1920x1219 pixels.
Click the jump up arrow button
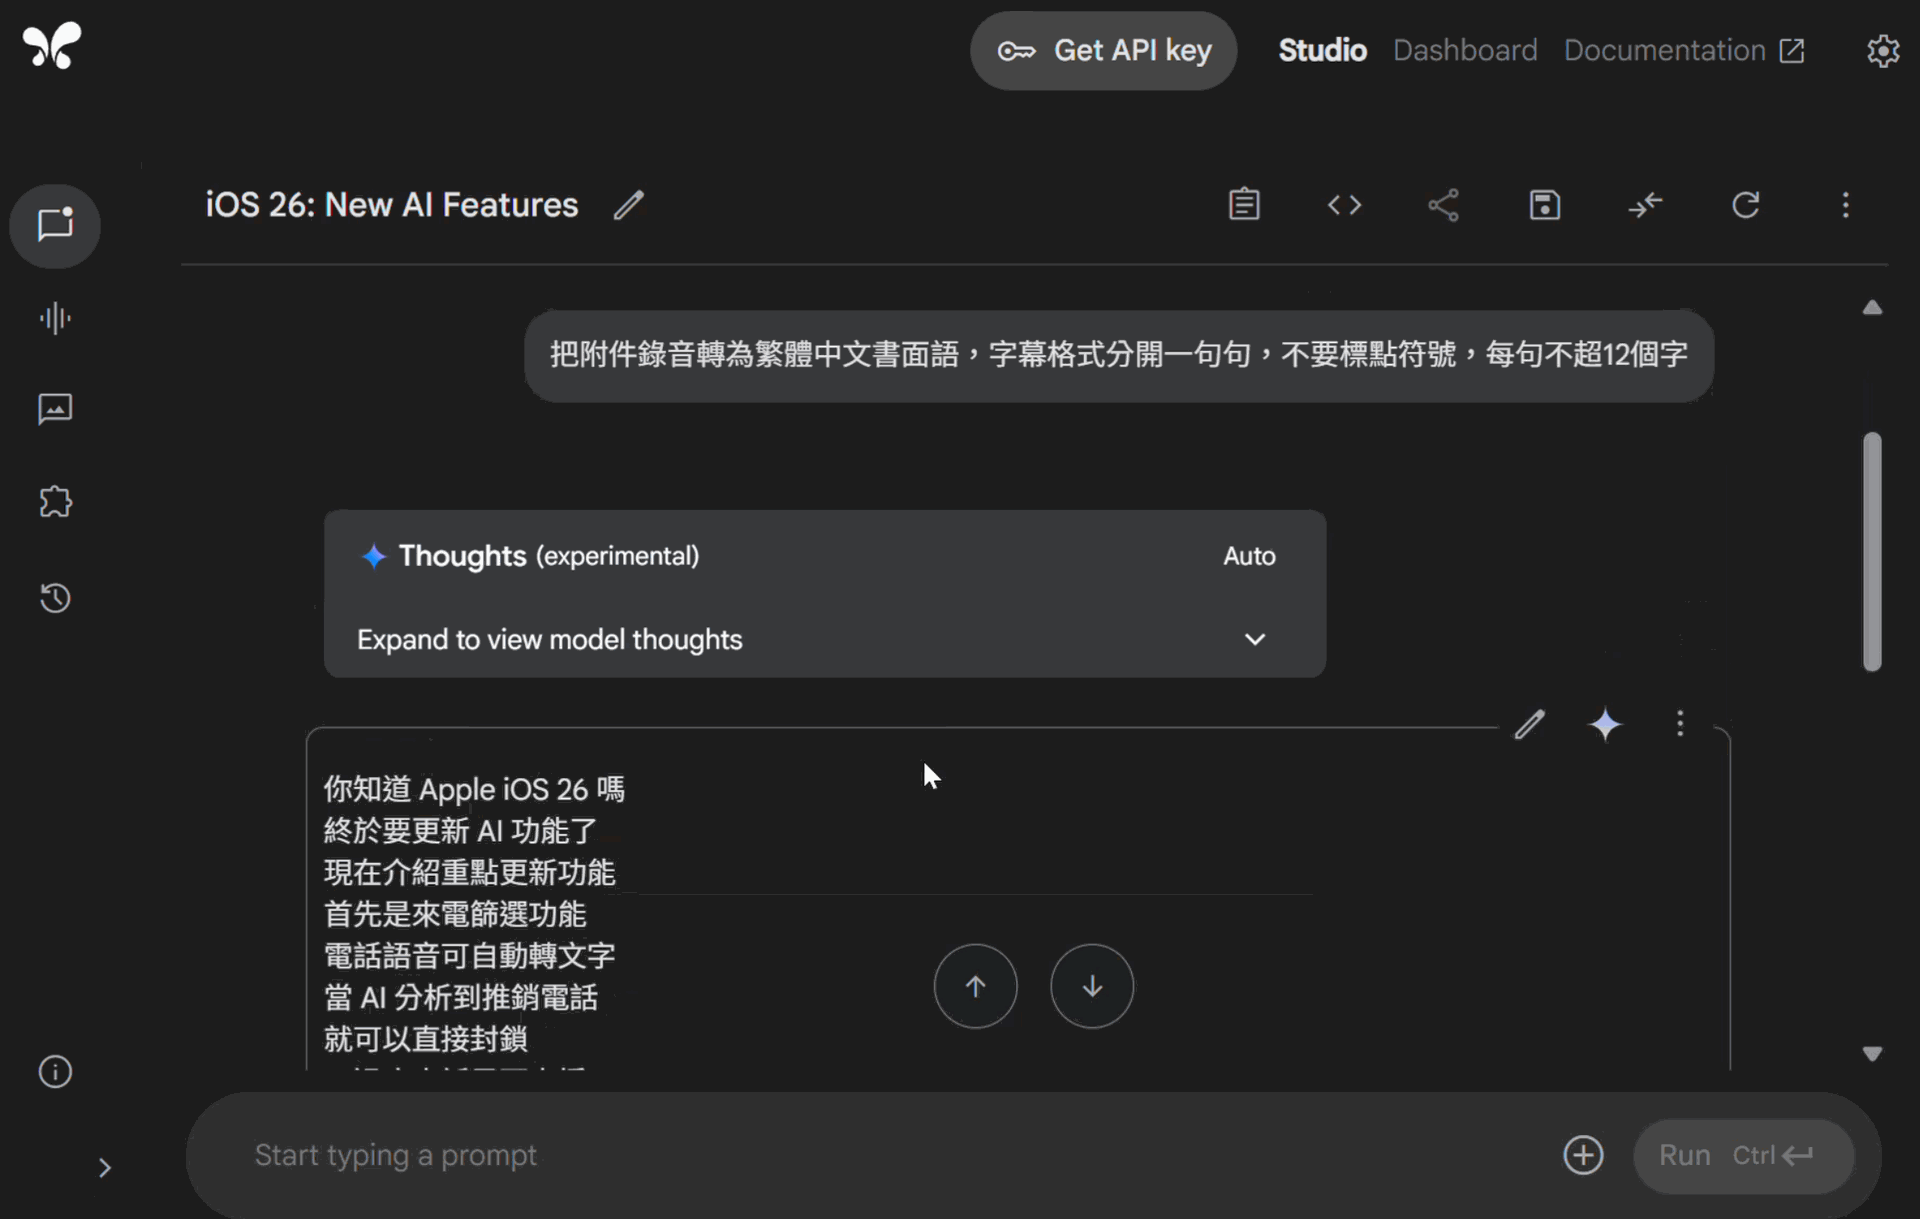976,986
